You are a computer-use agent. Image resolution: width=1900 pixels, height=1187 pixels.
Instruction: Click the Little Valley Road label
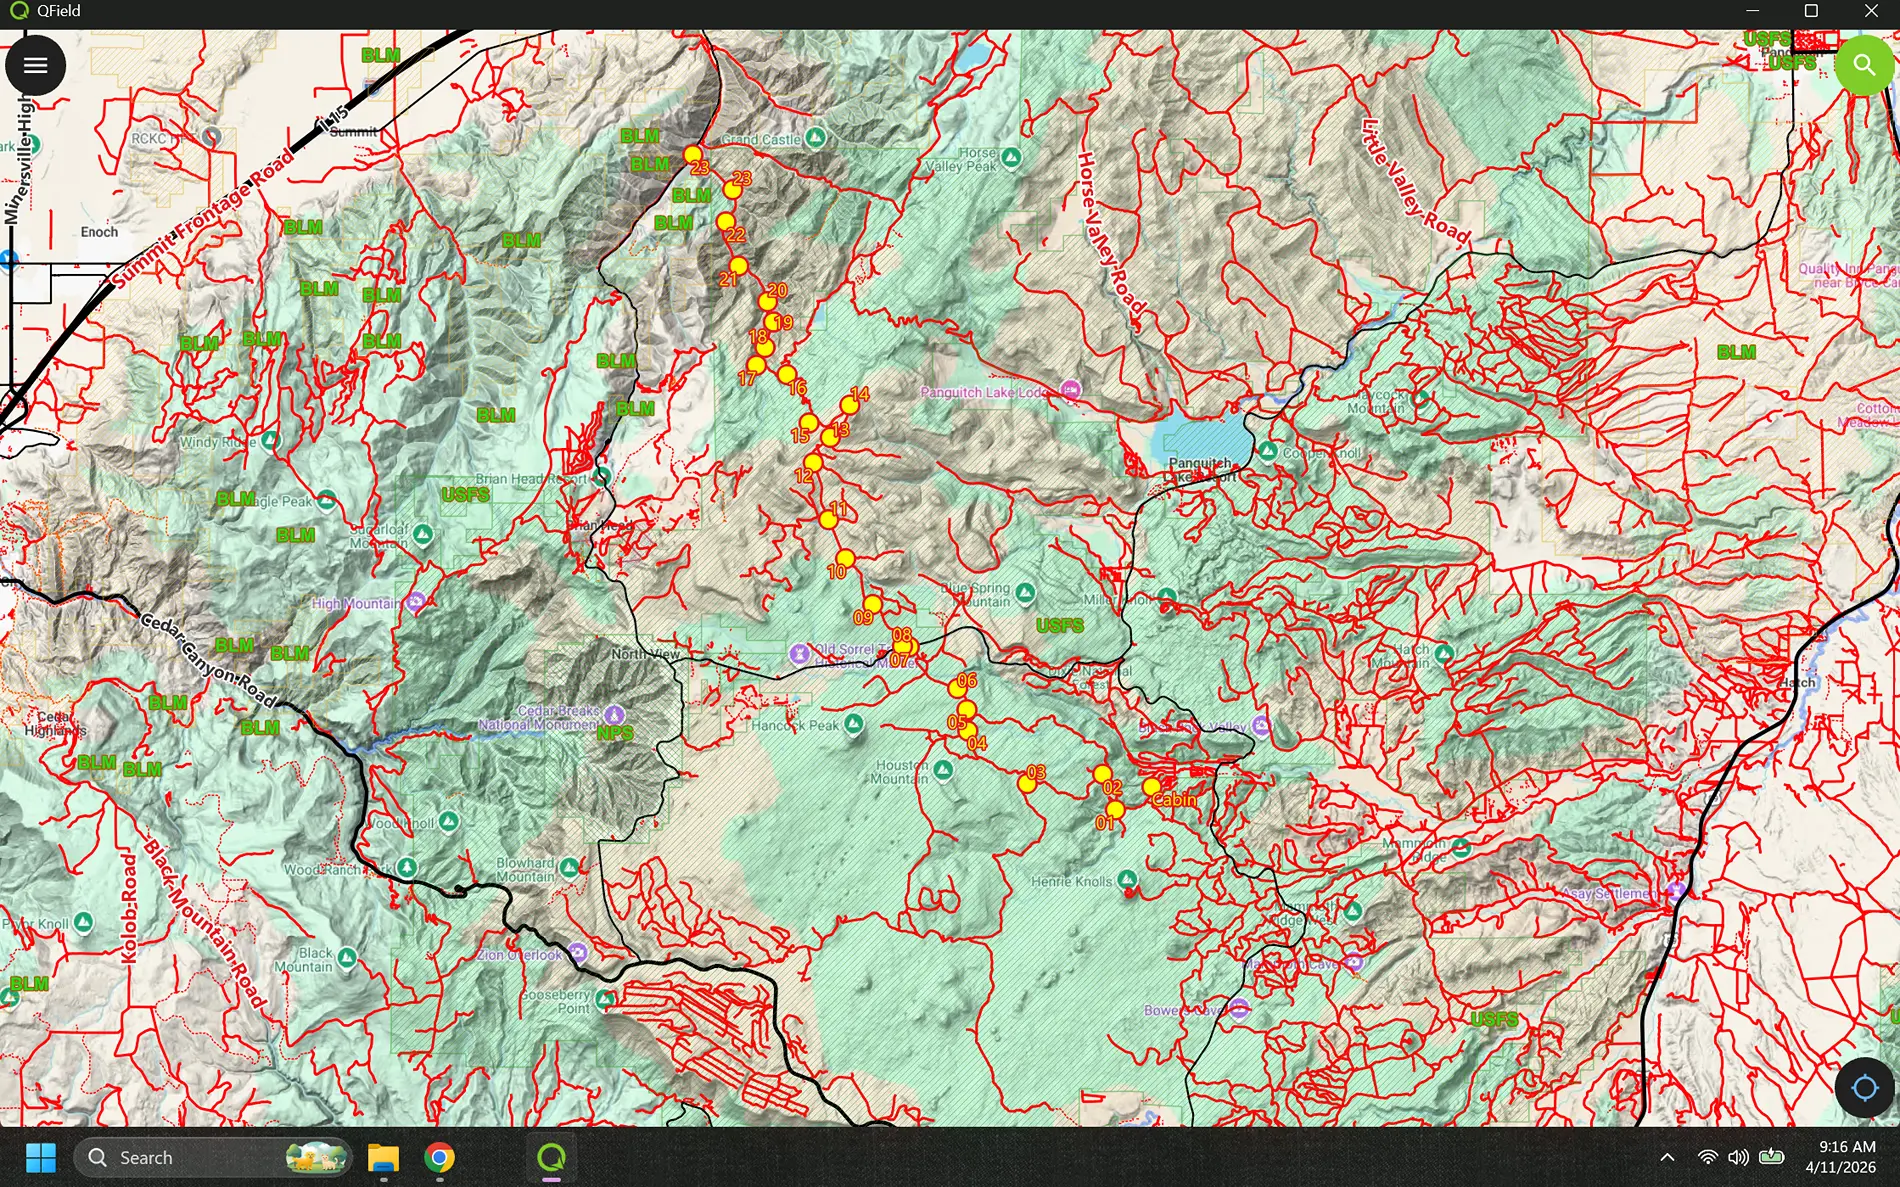pos(1415,181)
